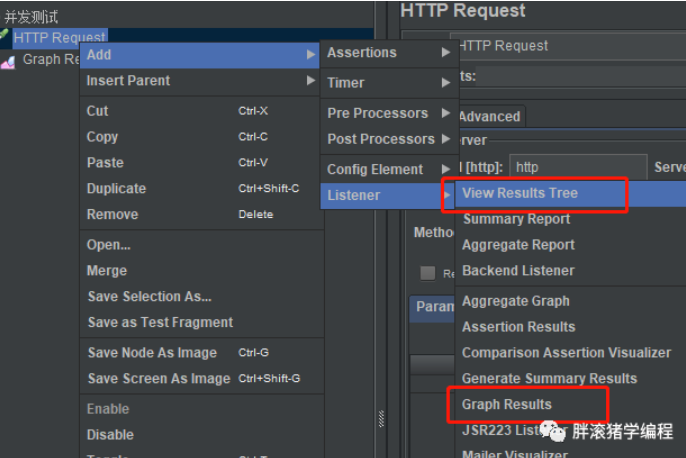Select Graph Results from the listener list
Screen dimensions: 686x458
(x=507, y=405)
